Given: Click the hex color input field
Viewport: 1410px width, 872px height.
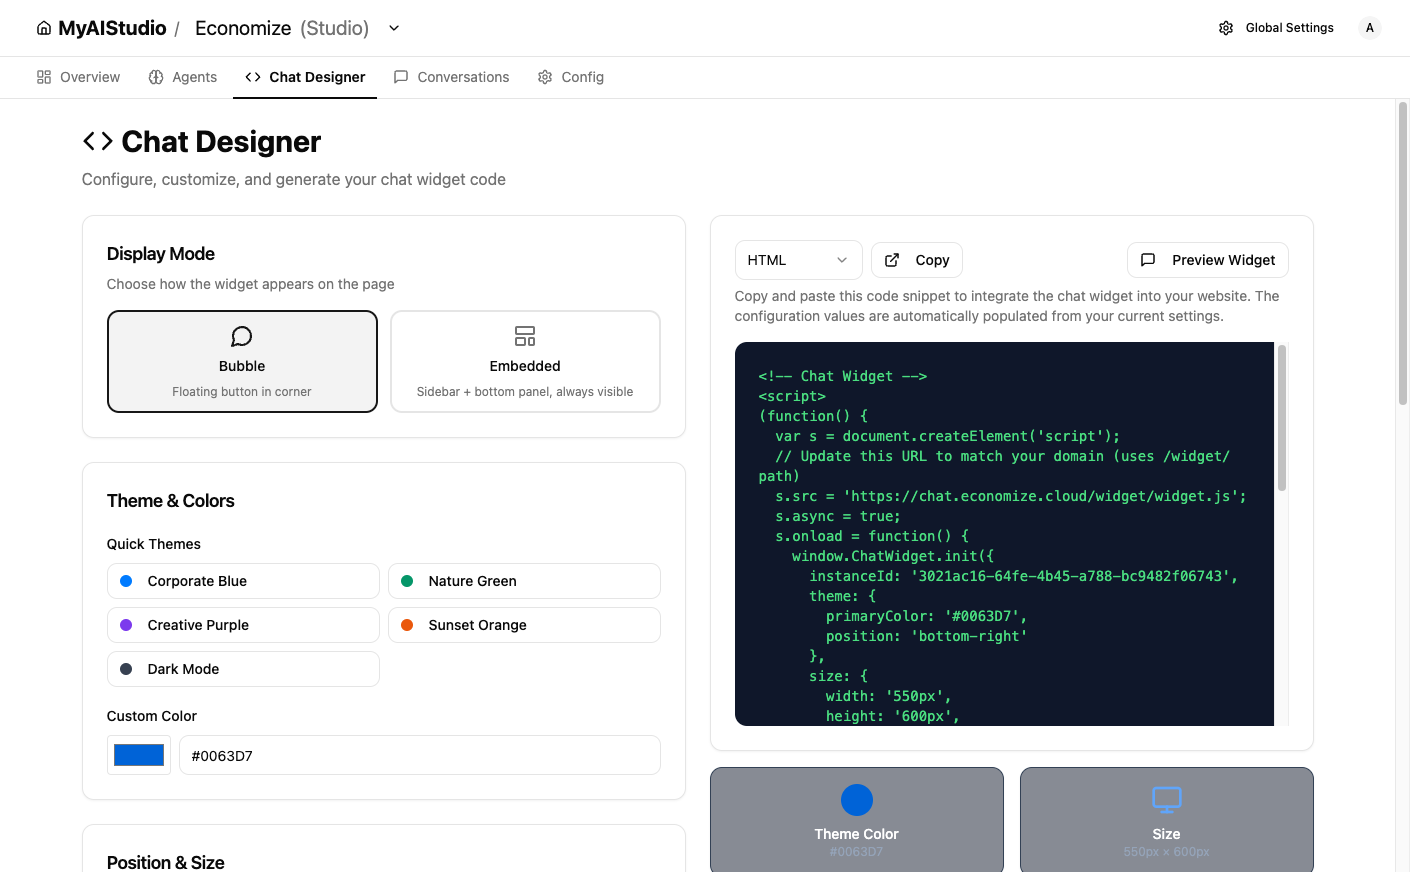Looking at the screenshot, I should pos(420,755).
